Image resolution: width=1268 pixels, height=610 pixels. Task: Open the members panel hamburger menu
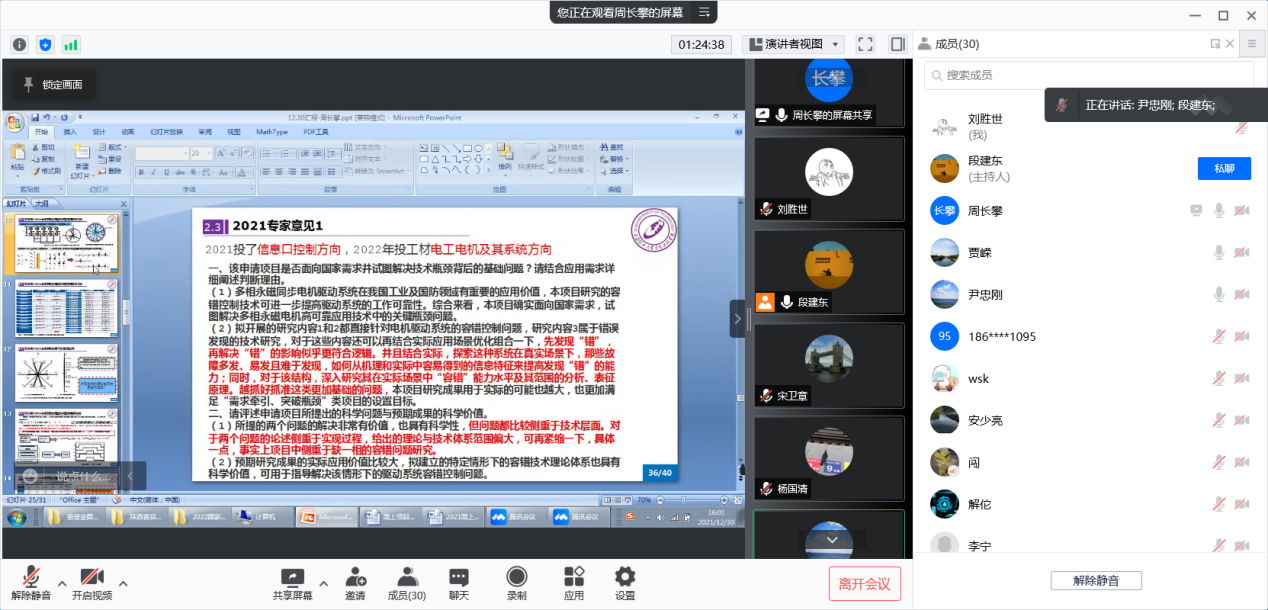[1251, 43]
